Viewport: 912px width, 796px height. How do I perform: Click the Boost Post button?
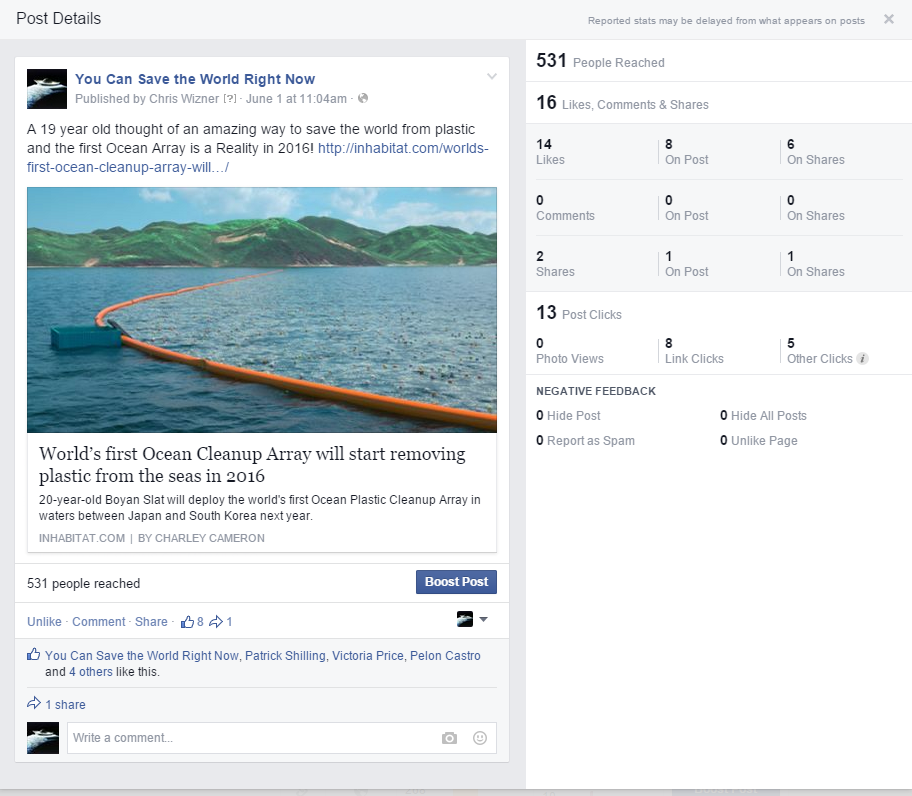click(x=456, y=582)
